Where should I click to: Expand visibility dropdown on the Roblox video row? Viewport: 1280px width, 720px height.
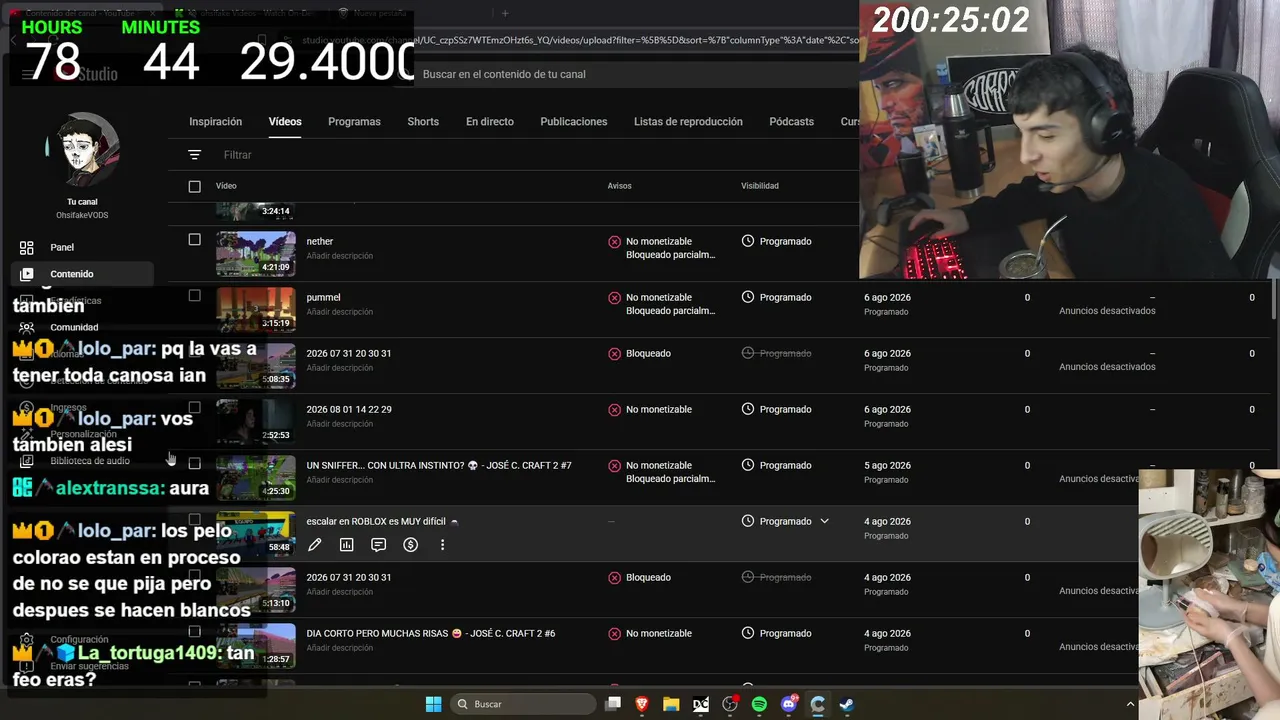tap(825, 521)
